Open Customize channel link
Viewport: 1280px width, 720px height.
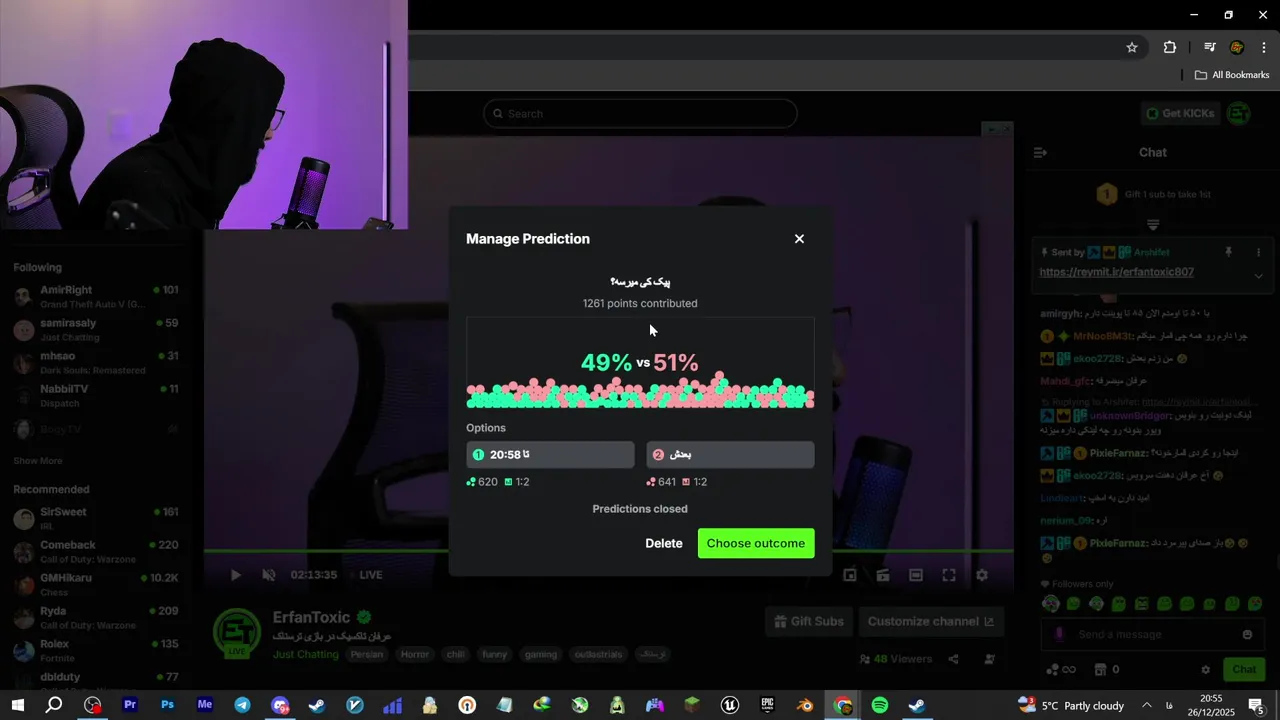931,621
